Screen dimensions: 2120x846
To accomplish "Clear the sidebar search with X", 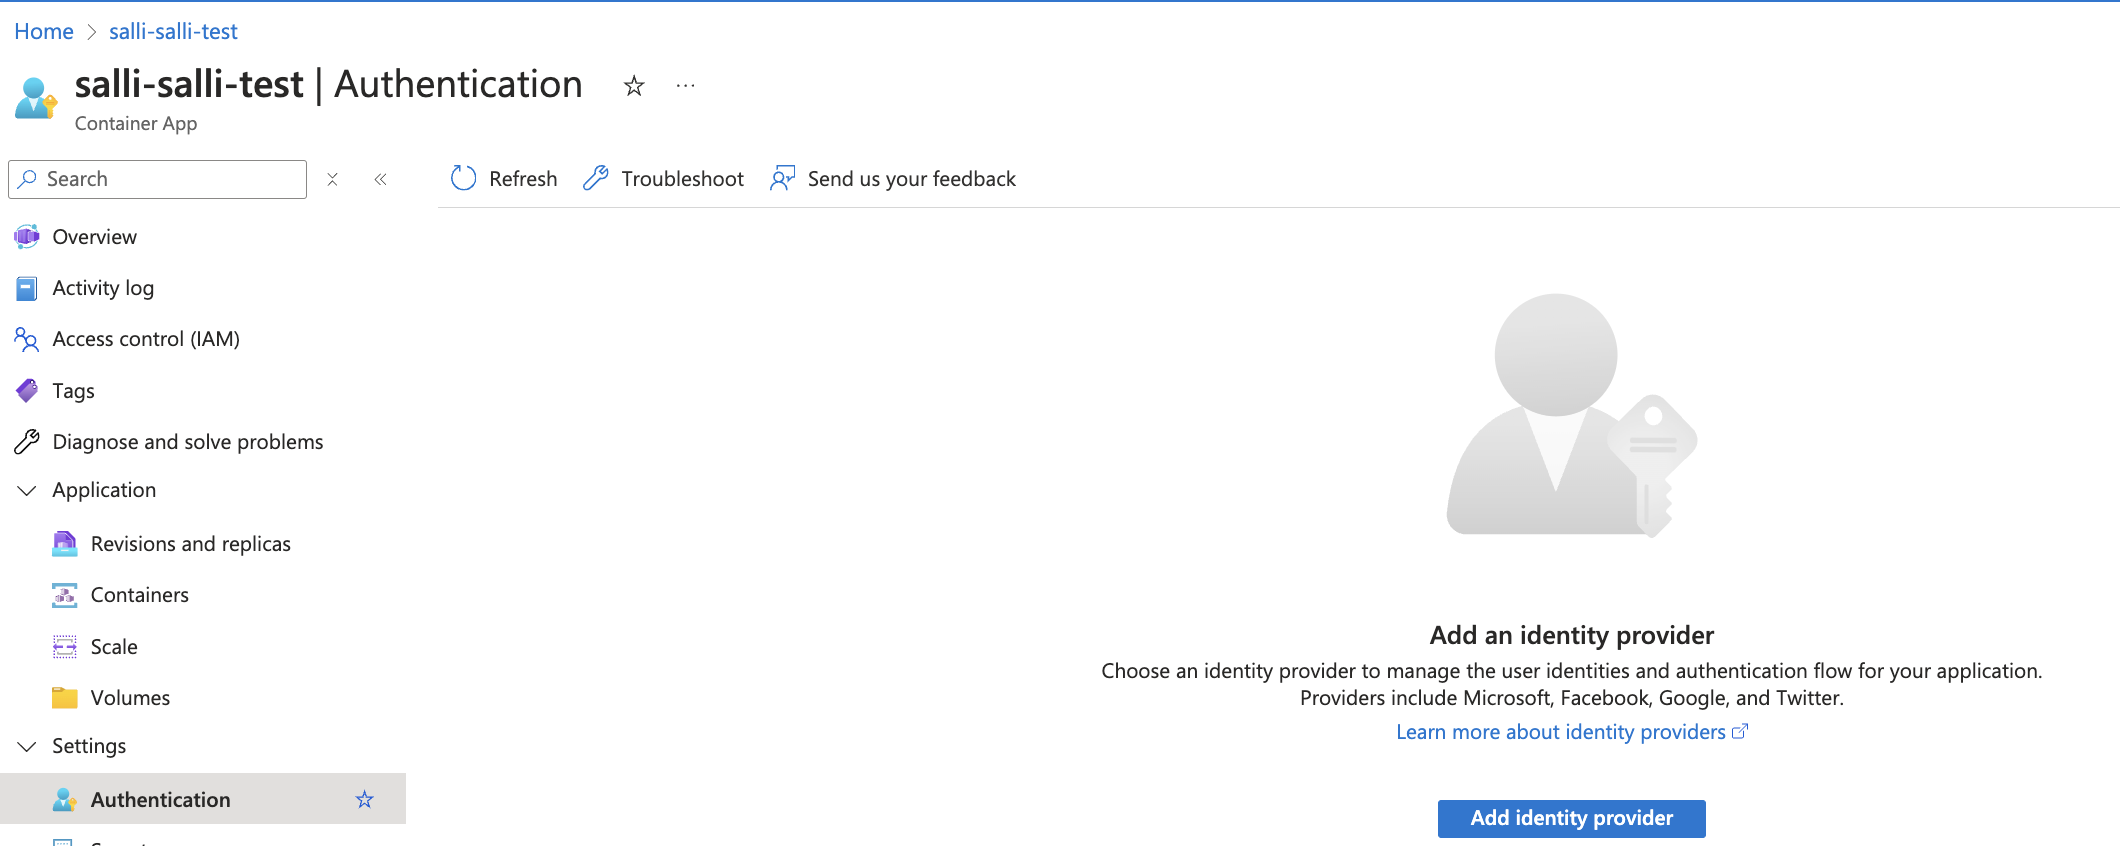I will (x=333, y=179).
